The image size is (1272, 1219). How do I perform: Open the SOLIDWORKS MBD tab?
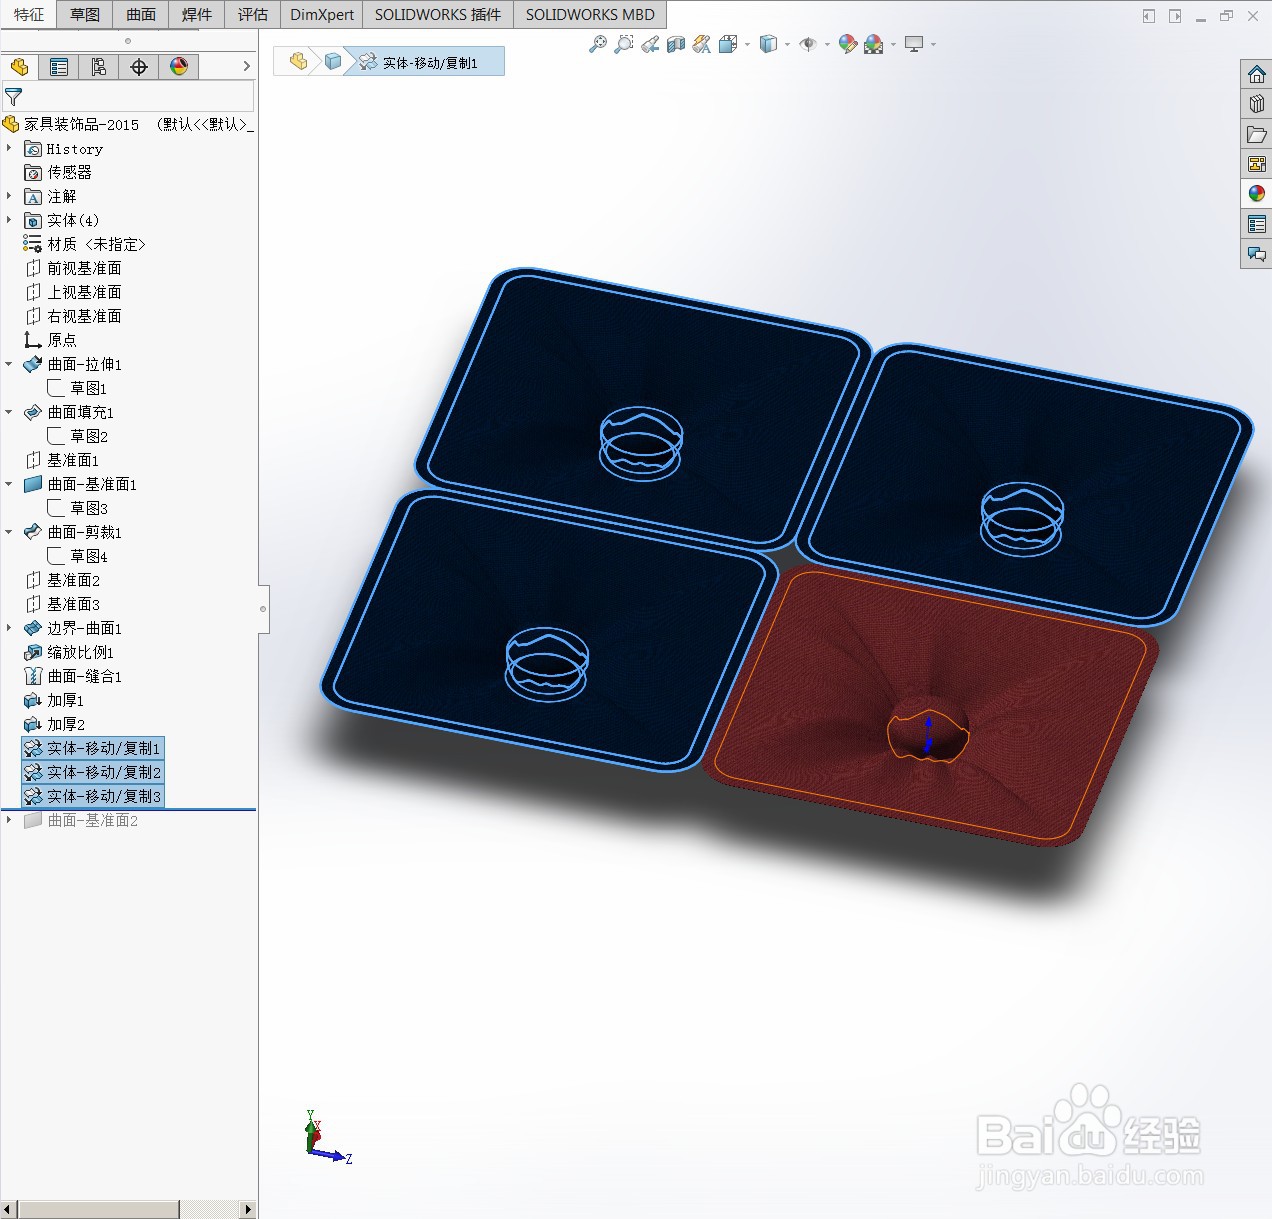pos(590,14)
